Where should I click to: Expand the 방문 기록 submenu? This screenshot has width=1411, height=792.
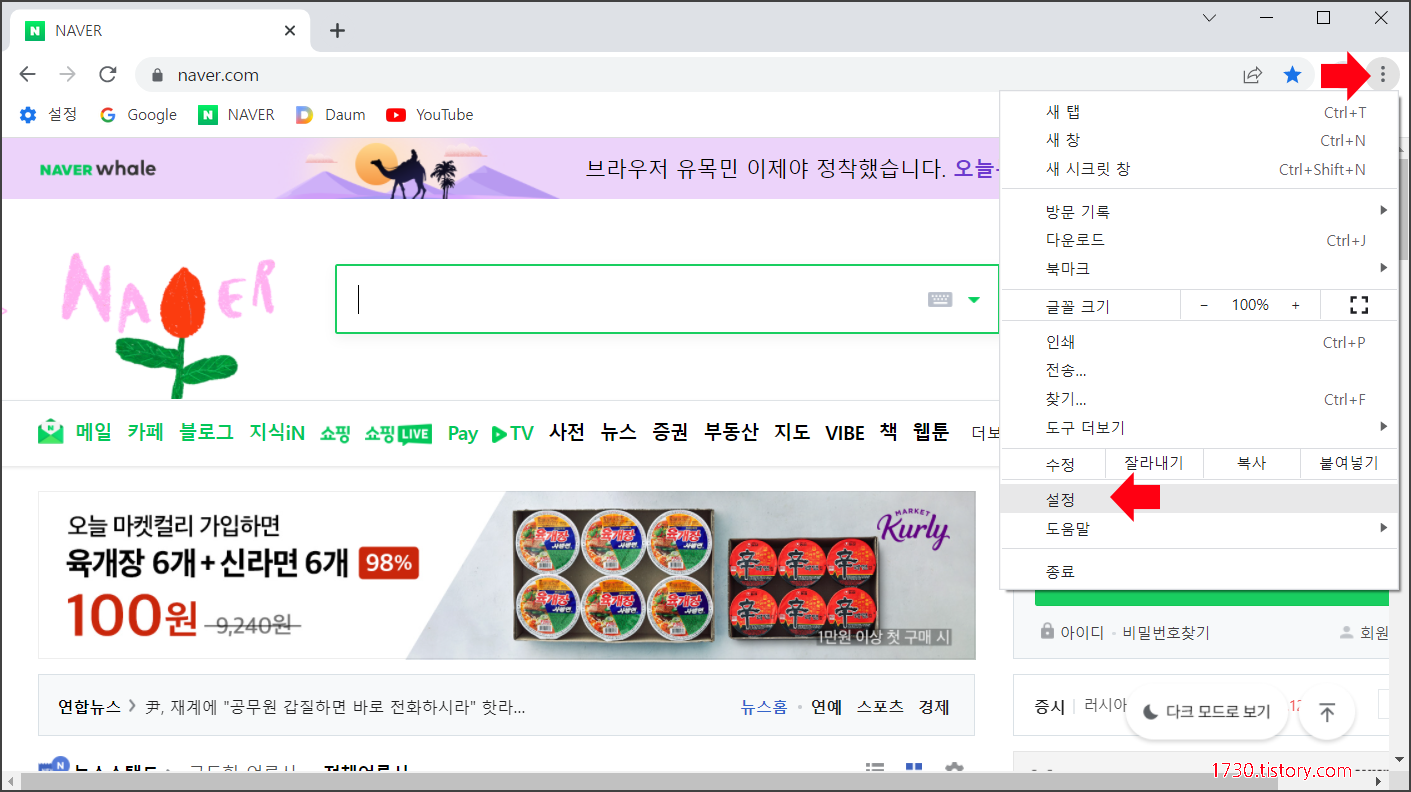point(1199,211)
